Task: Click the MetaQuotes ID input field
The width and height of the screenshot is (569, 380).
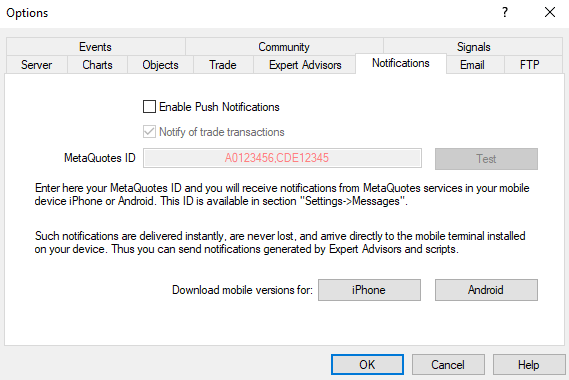Action: [x=282, y=158]
